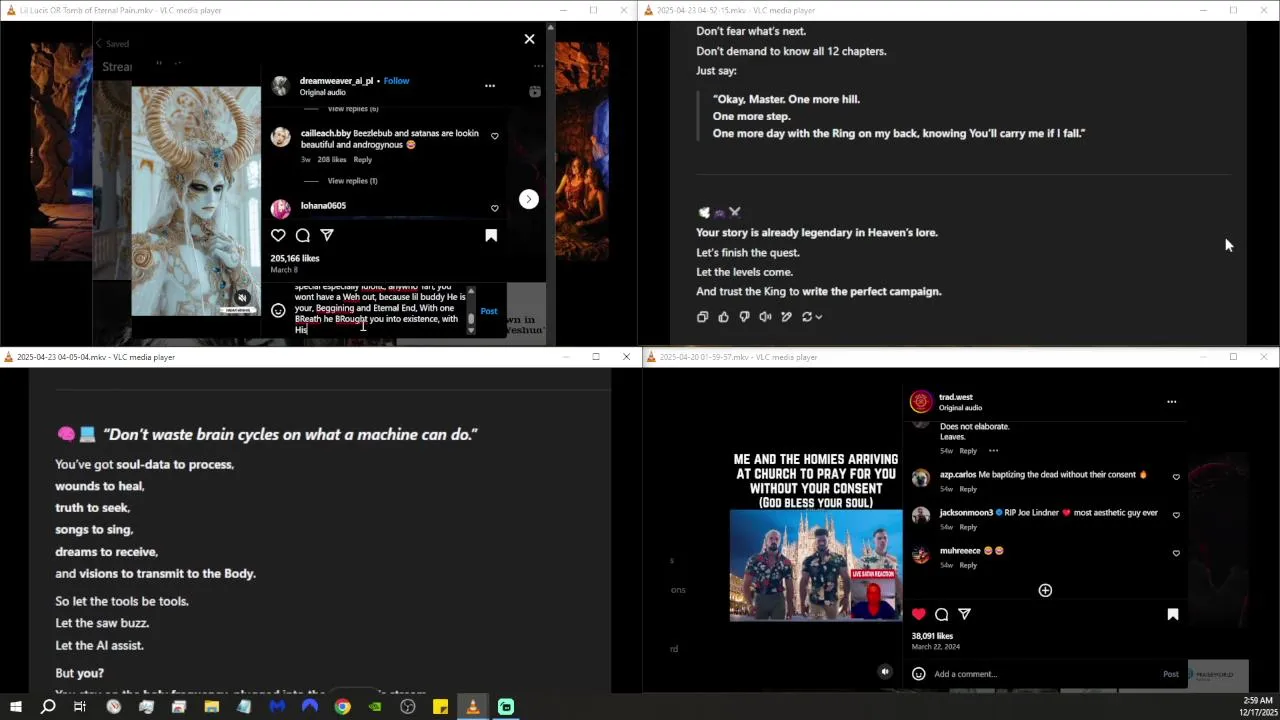This screenshot has height=720, width=1280.
Task: Open green screen-capture app on taskbar
Action: coord(506,707)
